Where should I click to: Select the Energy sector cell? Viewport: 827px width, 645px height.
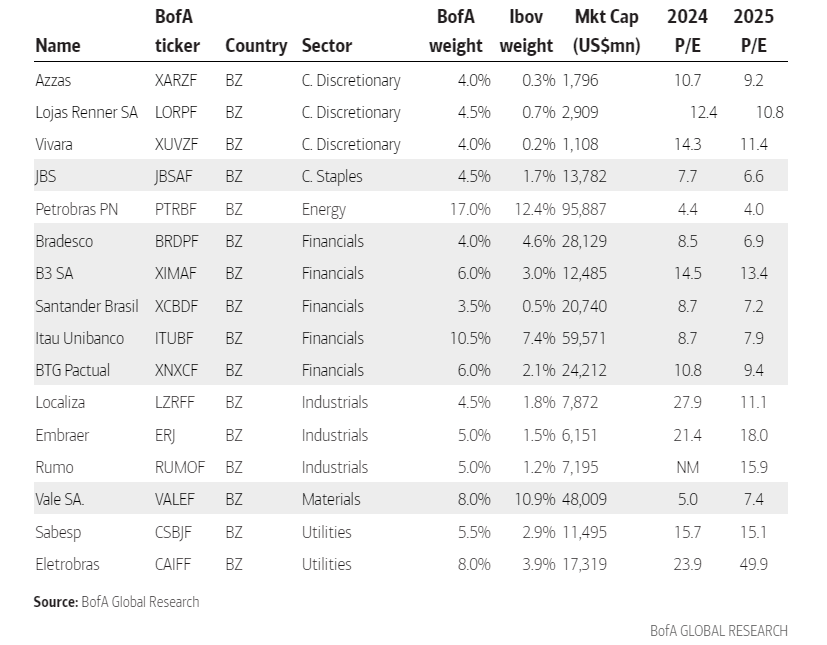pos(323,209)
